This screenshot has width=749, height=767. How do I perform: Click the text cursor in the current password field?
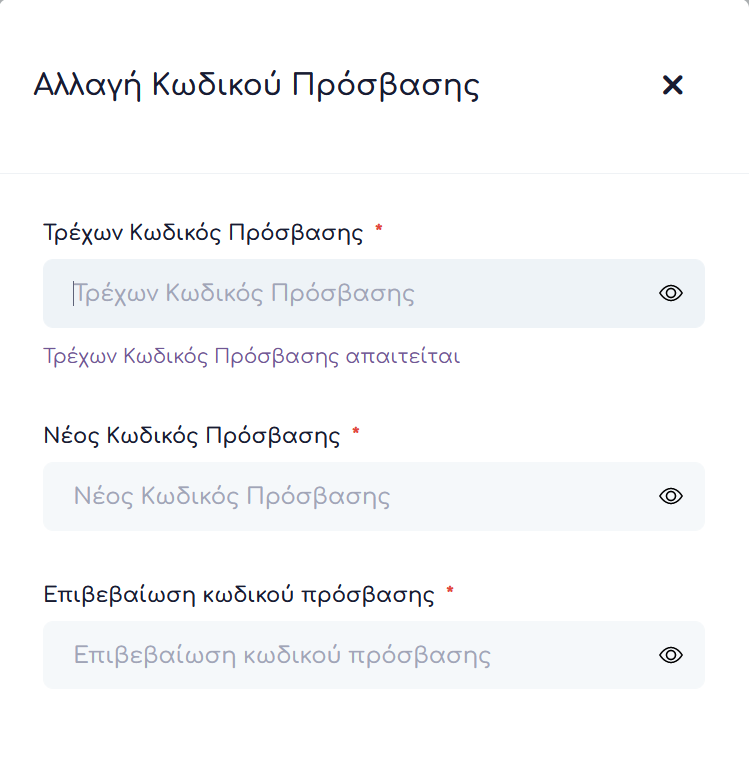(x=73, y=294)
